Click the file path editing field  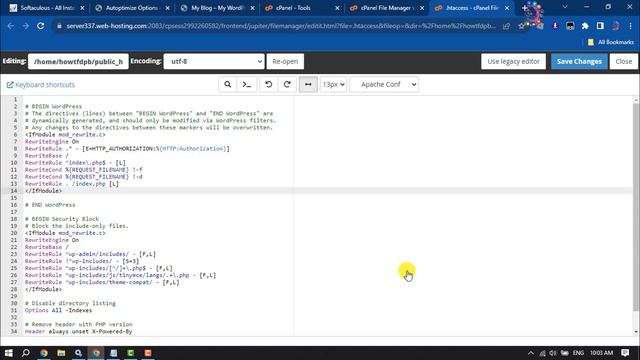pyautogui.click(x=78, y=61)
